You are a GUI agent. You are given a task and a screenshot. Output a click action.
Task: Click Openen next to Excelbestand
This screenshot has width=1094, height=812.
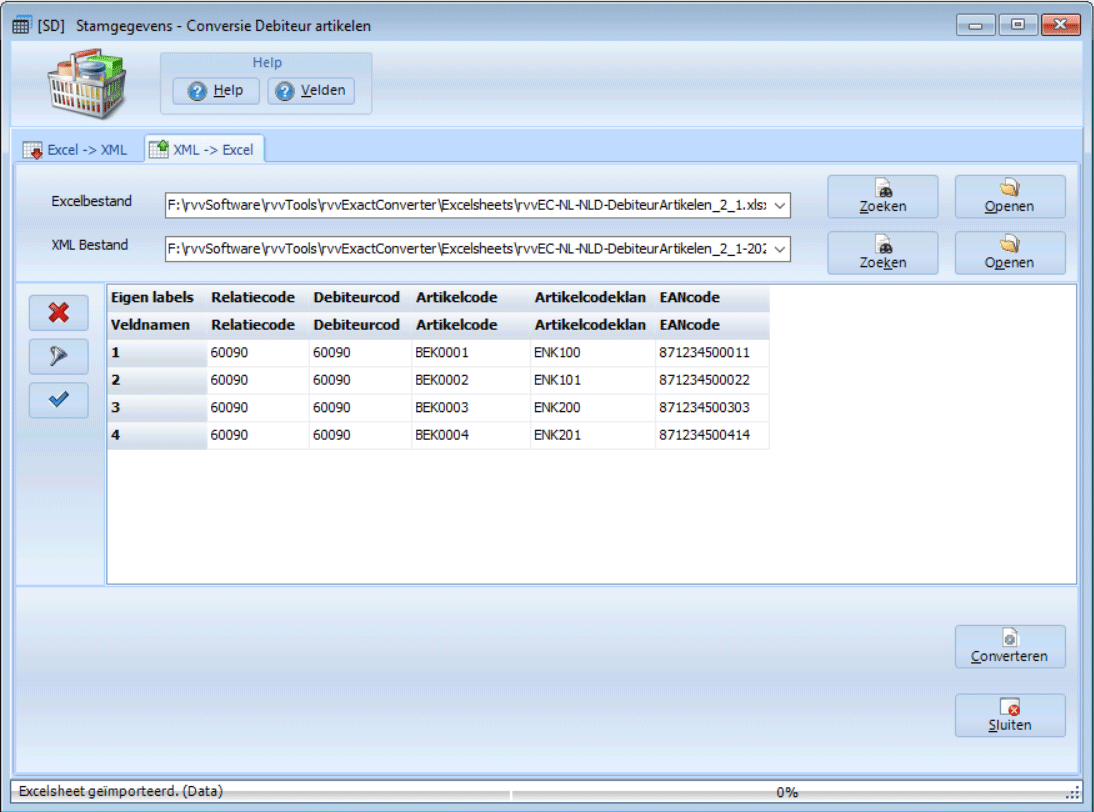point(1010,197)
